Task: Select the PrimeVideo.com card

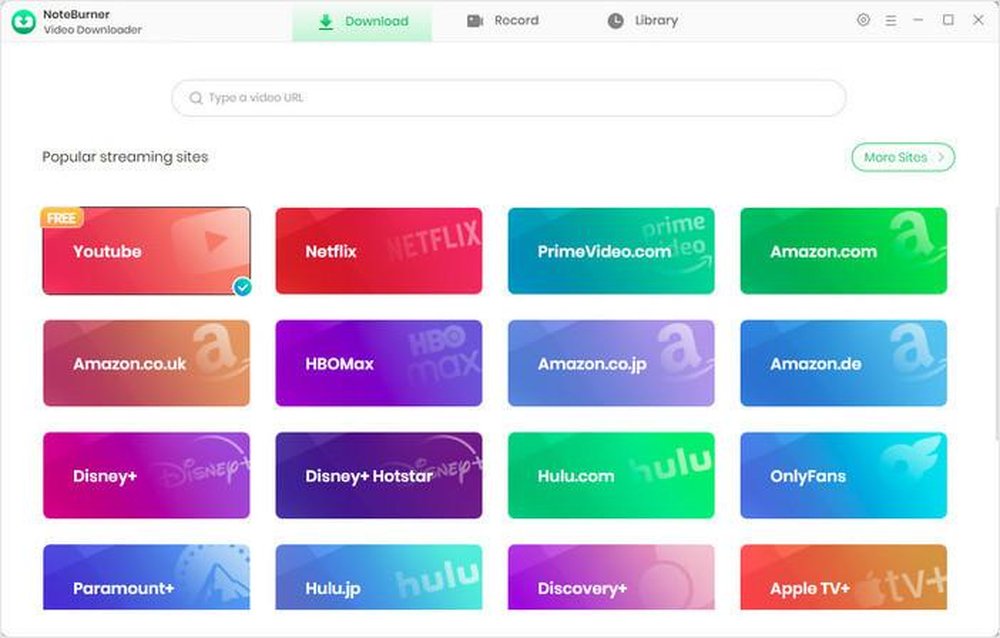Action: point(611,251)
